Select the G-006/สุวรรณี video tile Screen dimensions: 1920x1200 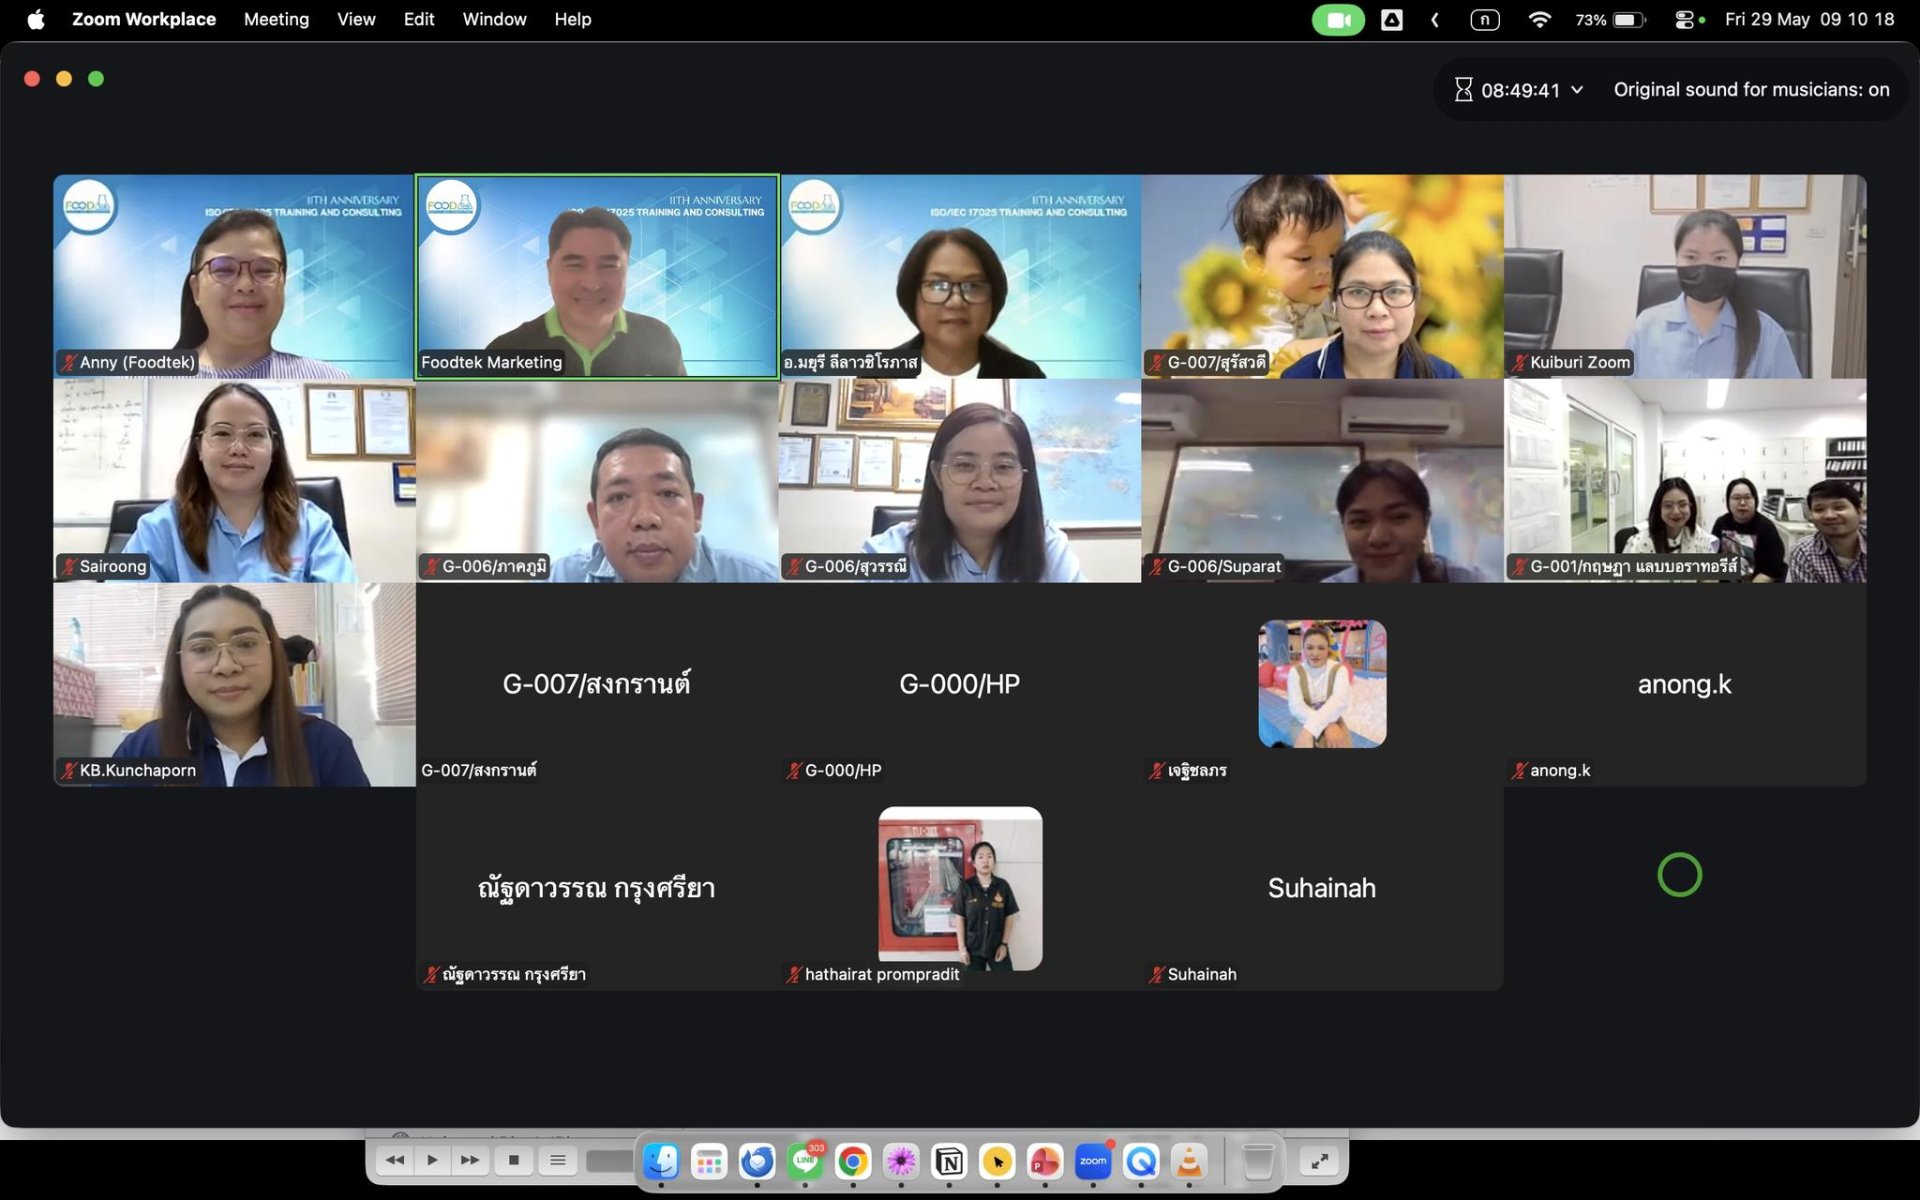pos(960,481)
